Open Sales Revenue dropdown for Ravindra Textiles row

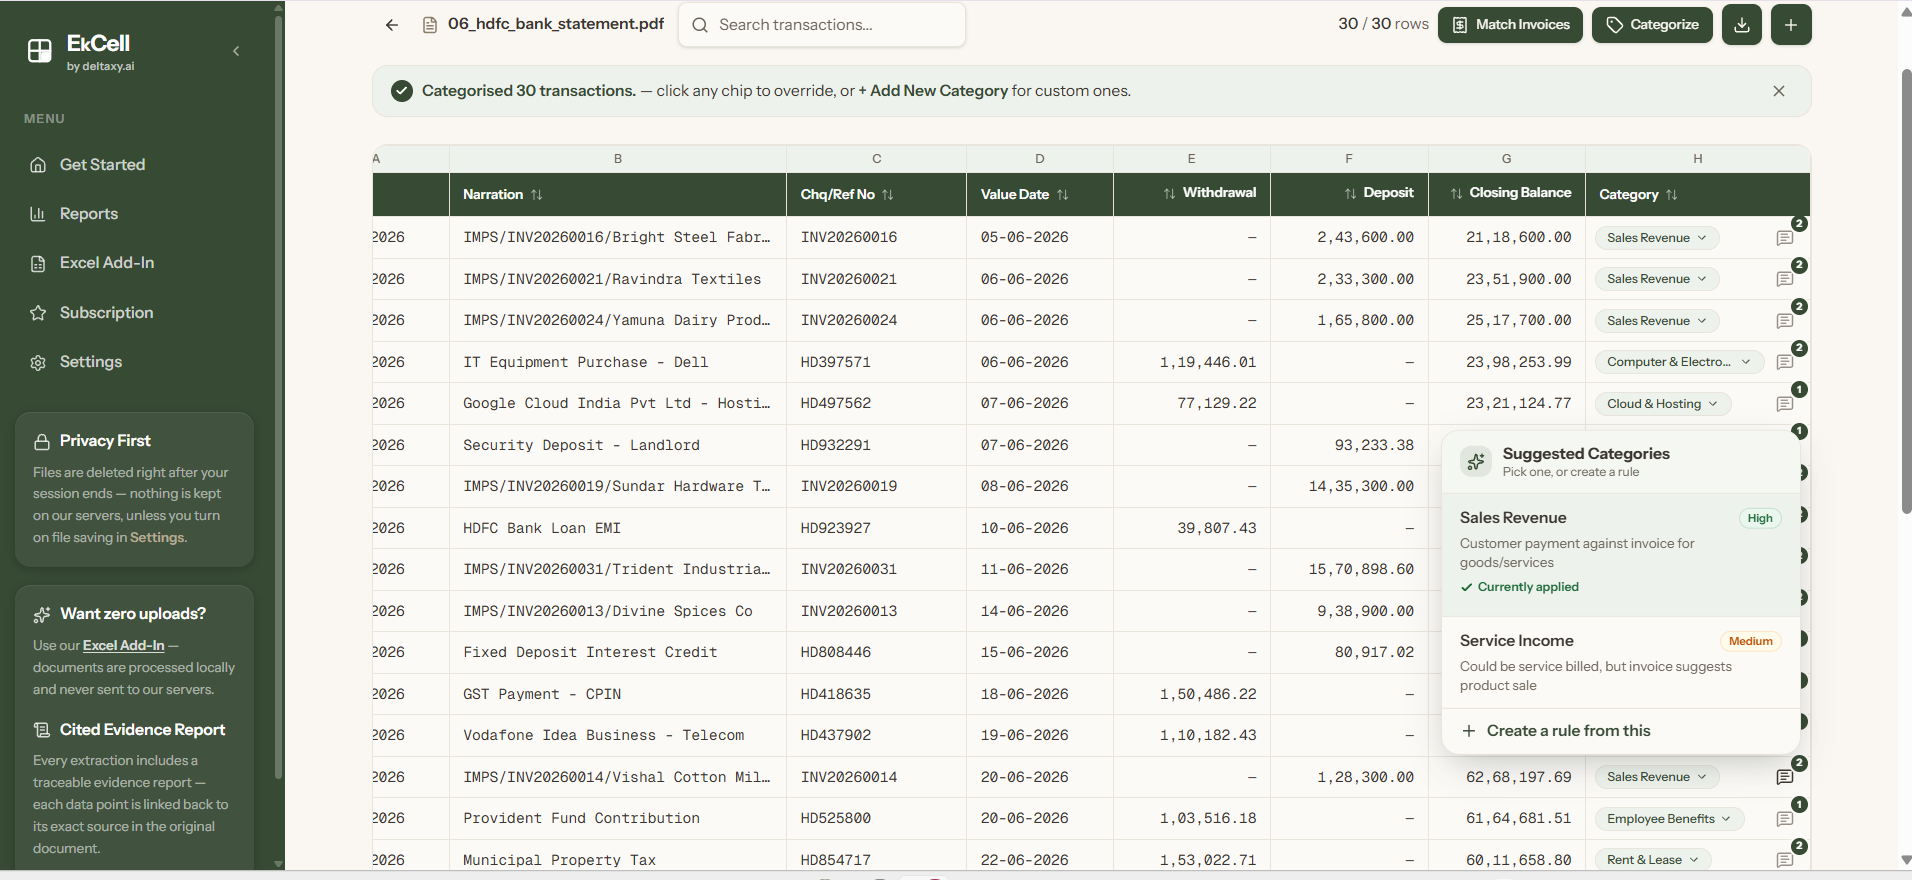pos(1657,279)
